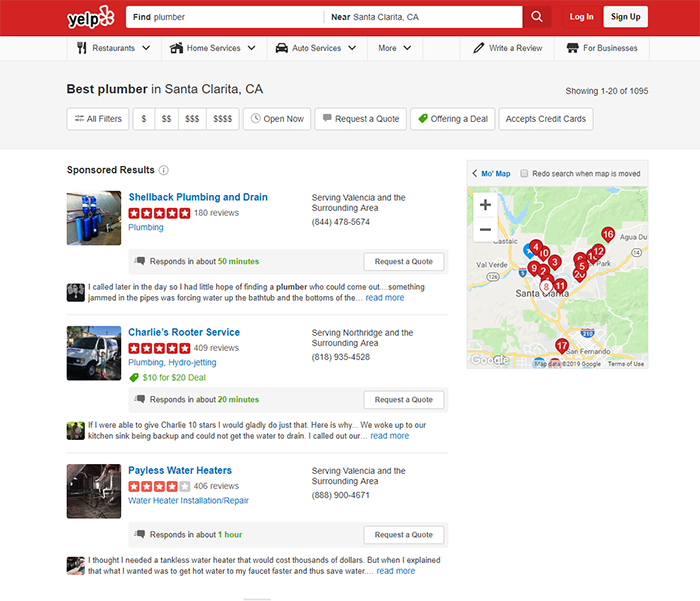Viewport: 700px width, 601px height.
Task: Expand Shellback review with read more
Action: [x=385, y=298]
